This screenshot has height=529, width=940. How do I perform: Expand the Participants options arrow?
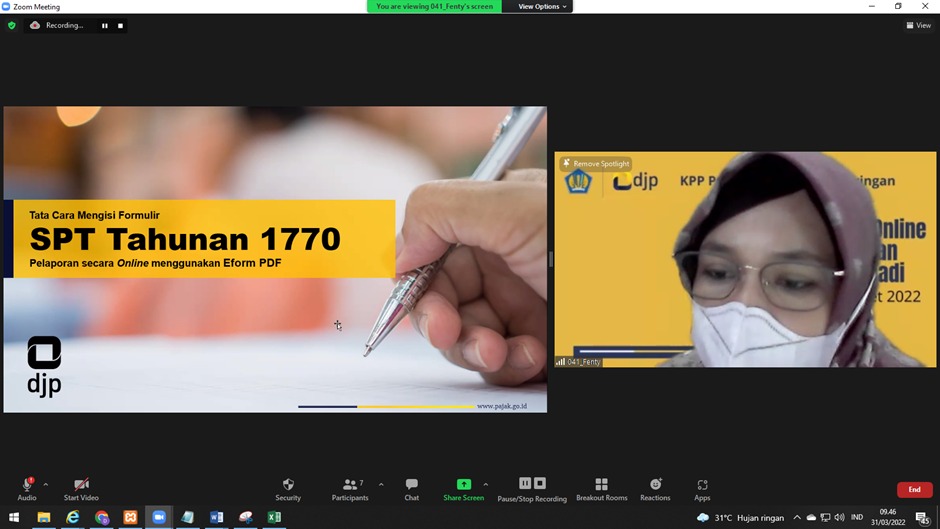[x=381, y=484]
